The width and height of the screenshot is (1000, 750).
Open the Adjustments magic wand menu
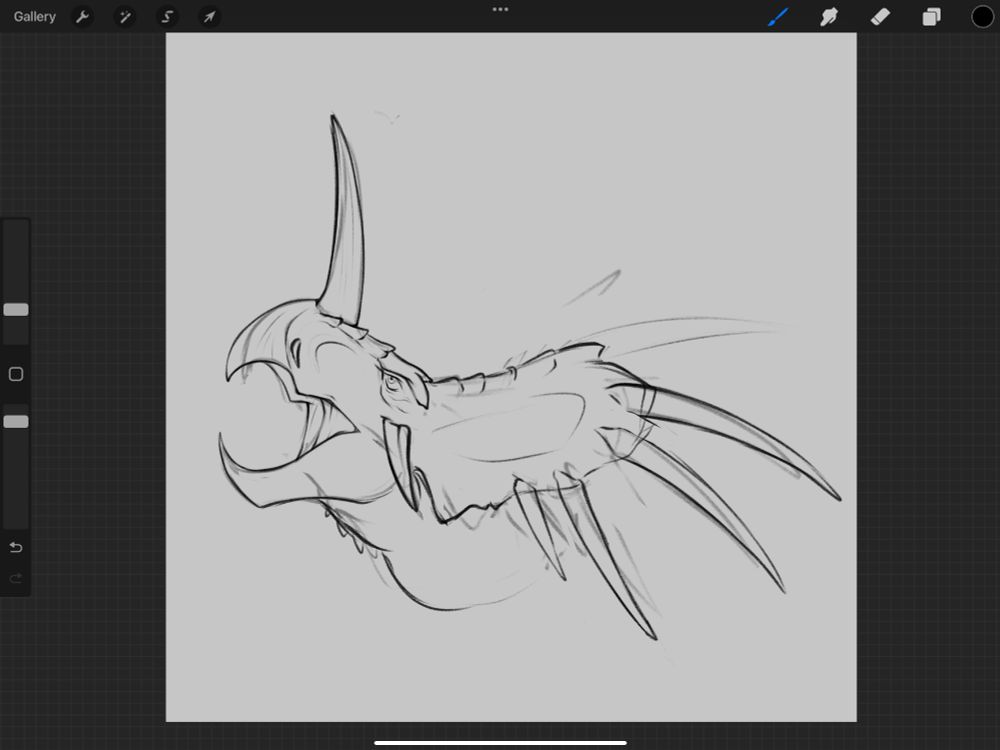(x=124, y=17)
